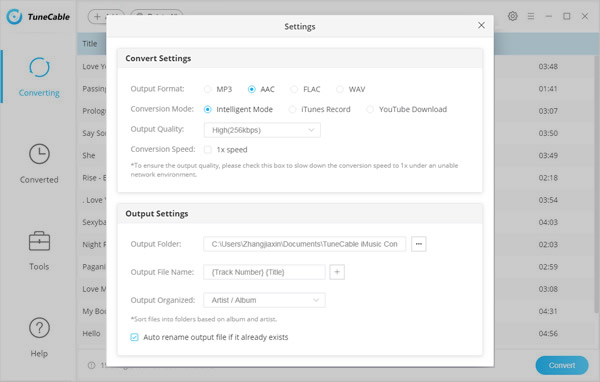Enable the 1x speed checkbox
600x382 pixels.
[x=207, y=150]
